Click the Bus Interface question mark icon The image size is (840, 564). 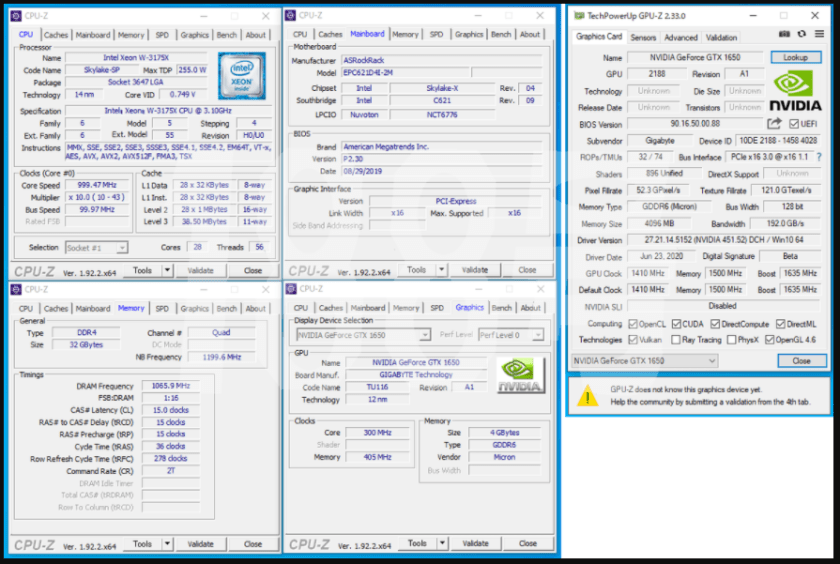click(x=819, y=157)
